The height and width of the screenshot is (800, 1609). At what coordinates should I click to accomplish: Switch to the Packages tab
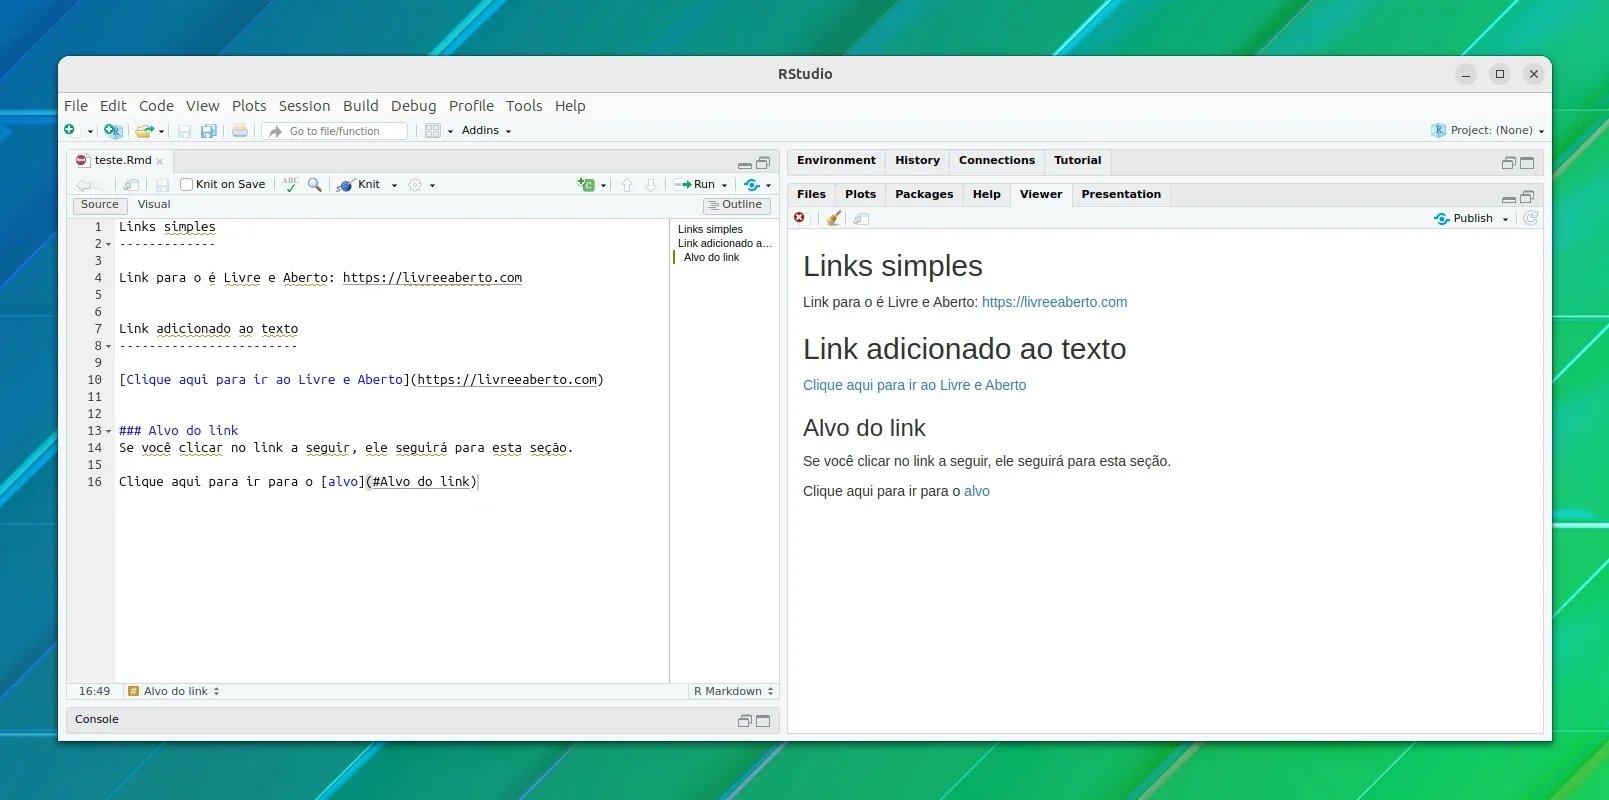(924, 195)
